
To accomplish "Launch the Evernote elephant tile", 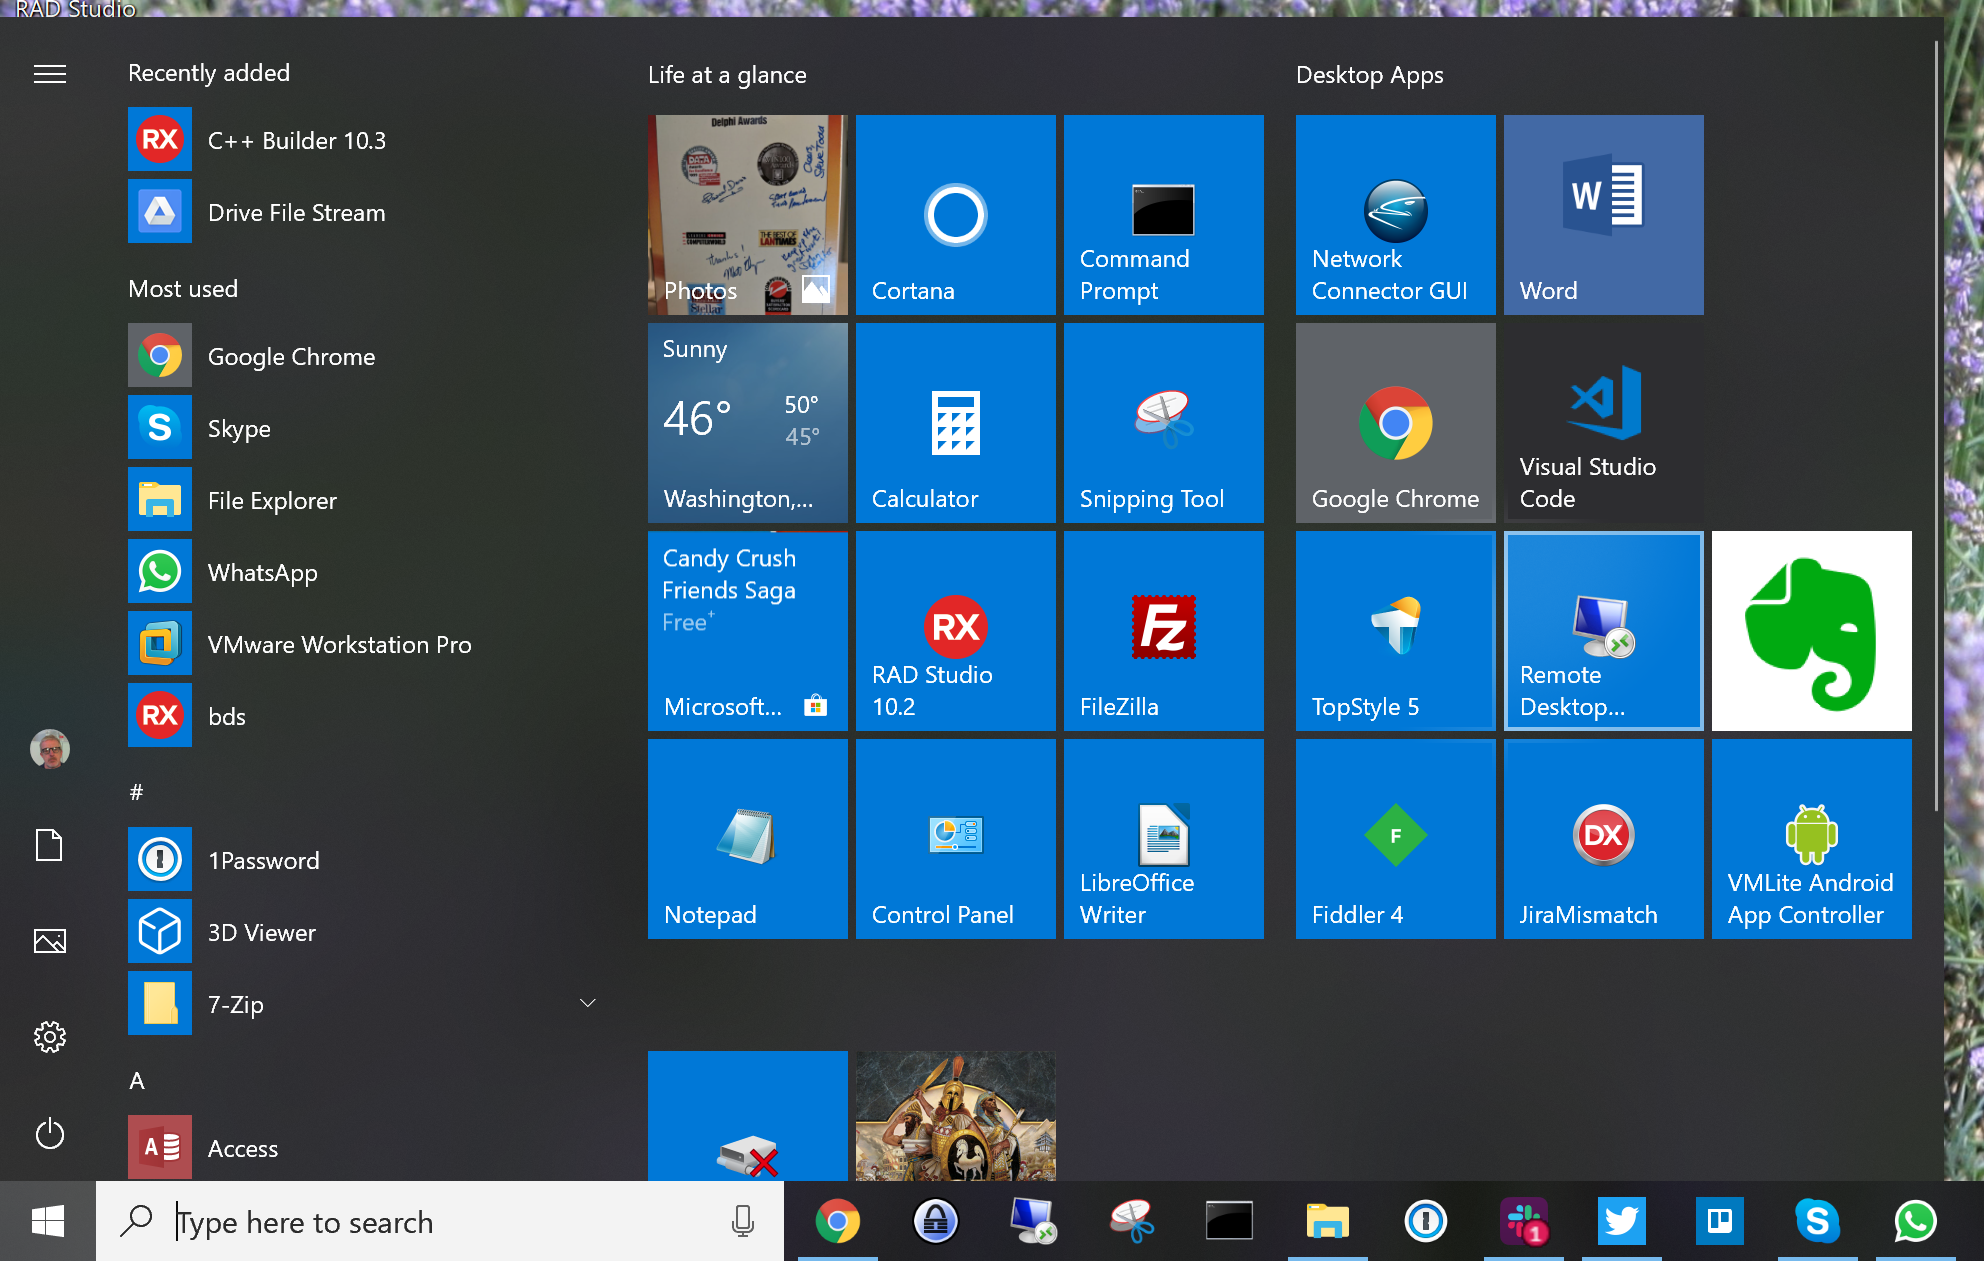I will click(x=1811, y=630).
